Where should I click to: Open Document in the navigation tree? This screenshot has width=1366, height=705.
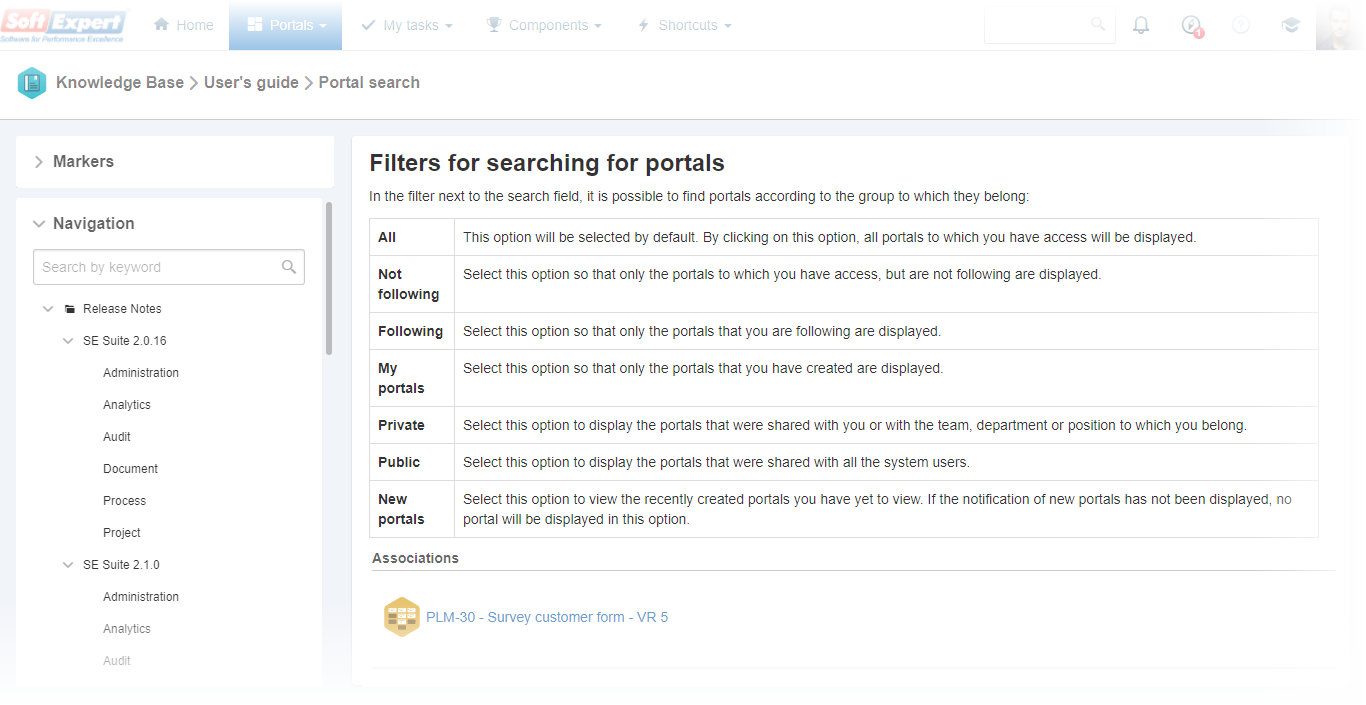pyautogui.click(x=130, y=469)
